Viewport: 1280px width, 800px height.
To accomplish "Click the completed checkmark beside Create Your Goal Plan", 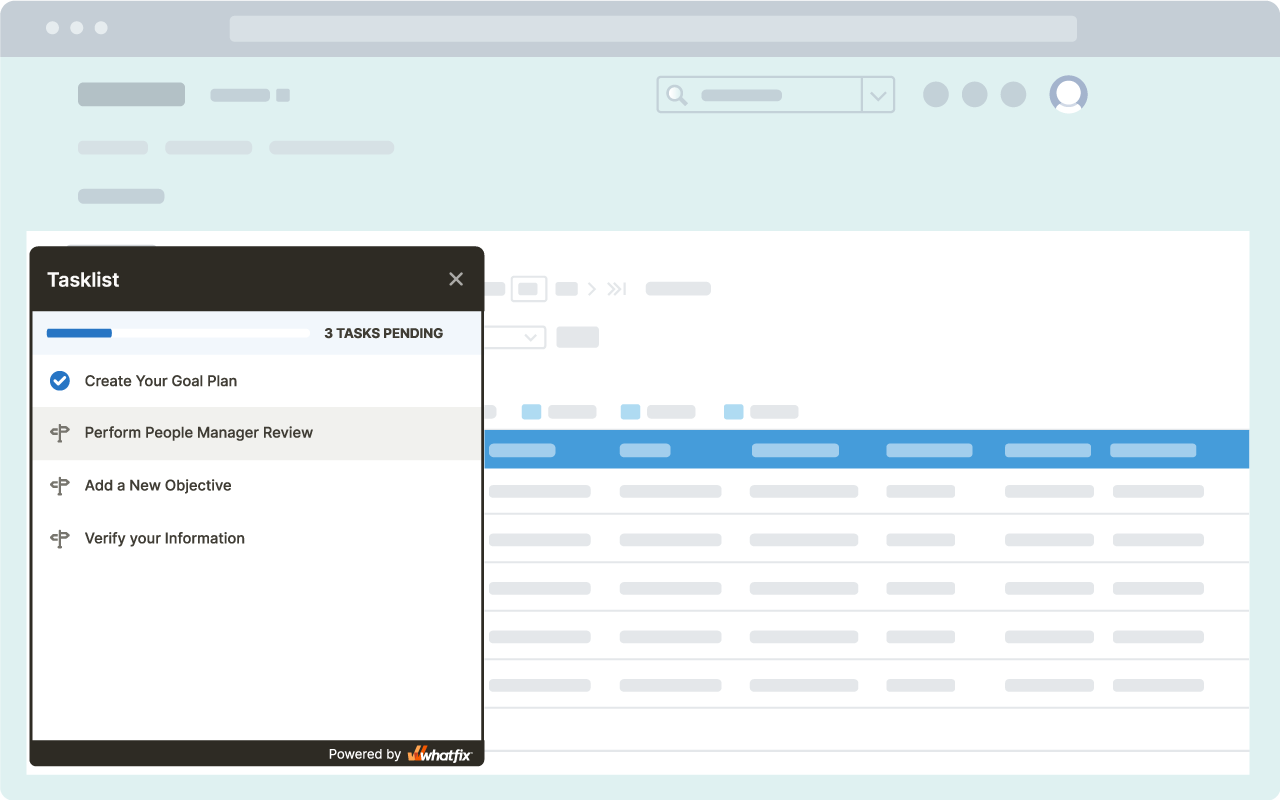I will tap(60, 381).
